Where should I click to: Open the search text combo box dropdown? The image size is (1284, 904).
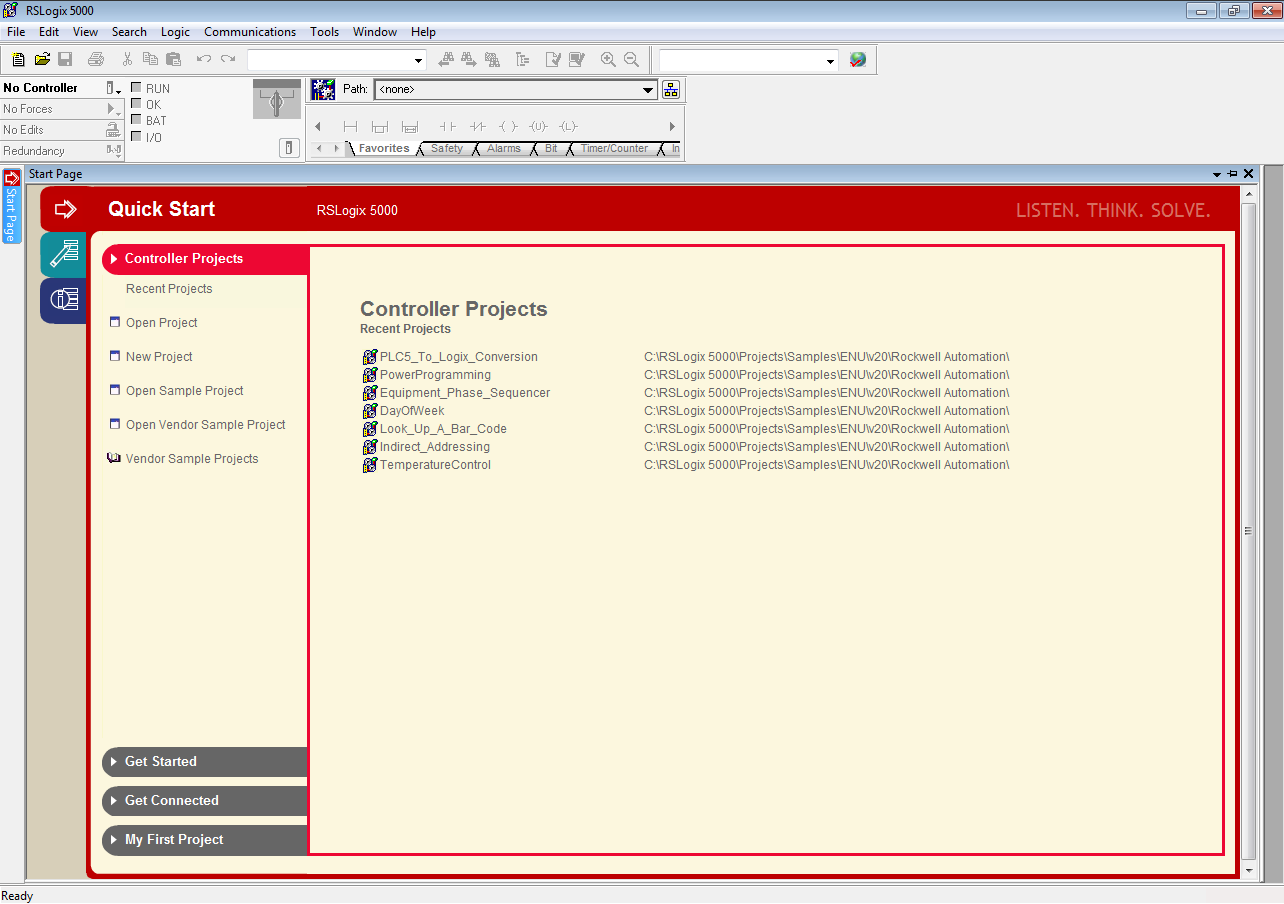coord(418,61)
